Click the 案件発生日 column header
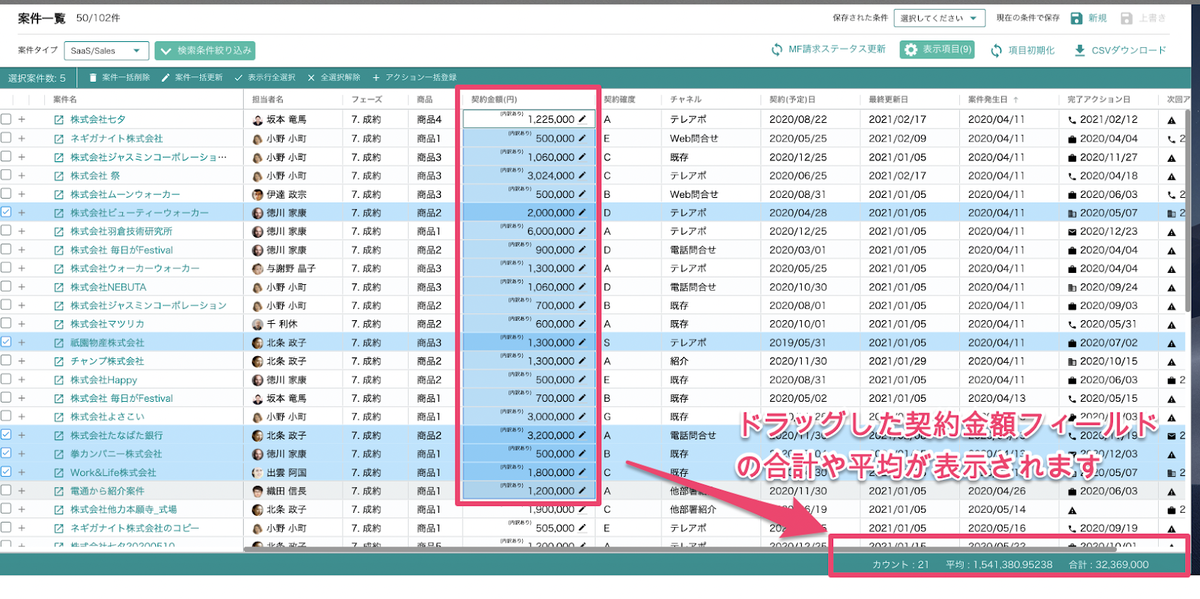 [x=988, y=100]
